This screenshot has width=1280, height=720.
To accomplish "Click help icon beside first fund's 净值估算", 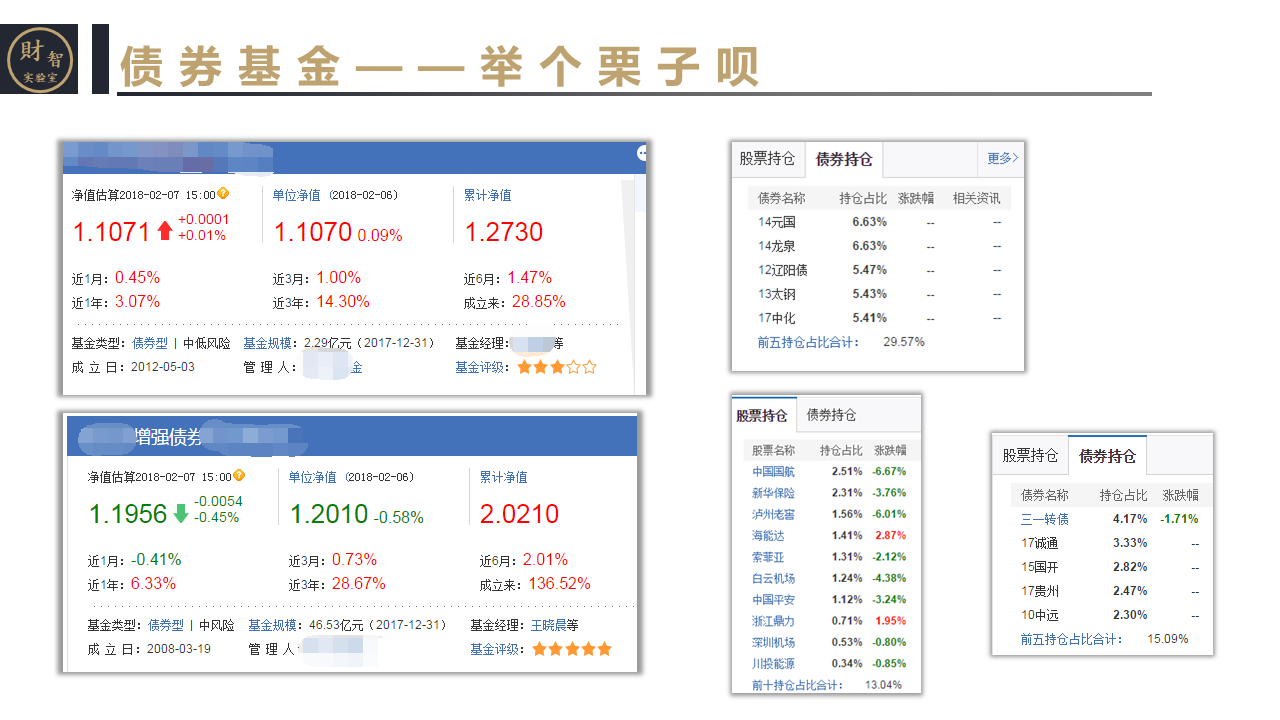I will 223,194.
